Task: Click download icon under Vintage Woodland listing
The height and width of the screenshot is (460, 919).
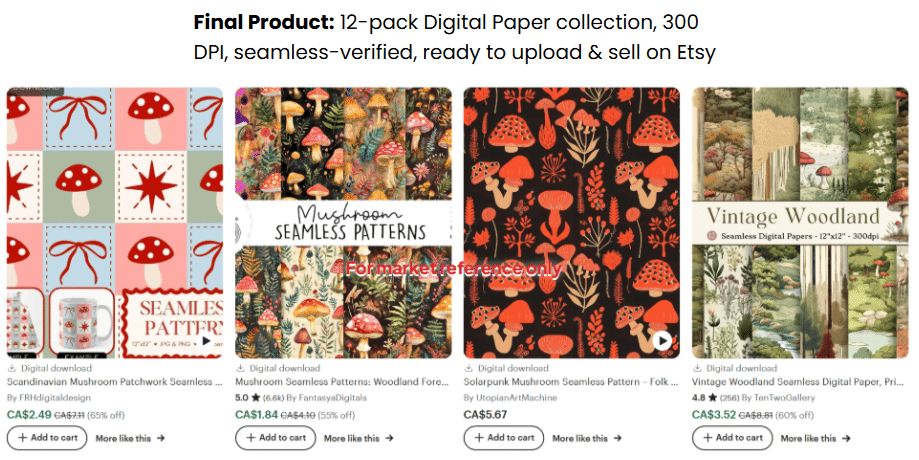Action: tap(697, 368)
